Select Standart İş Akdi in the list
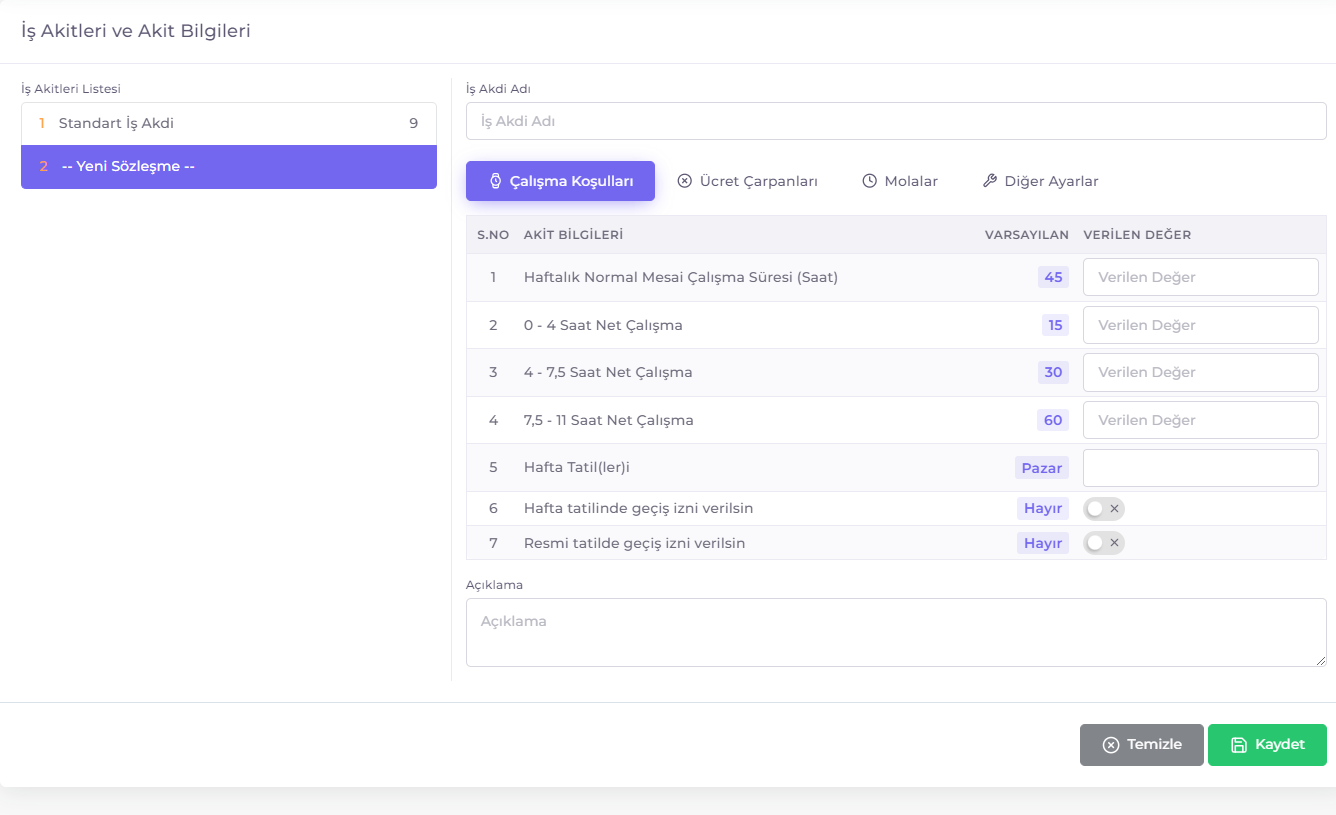The image size is (1336, 815). point(229,124)
